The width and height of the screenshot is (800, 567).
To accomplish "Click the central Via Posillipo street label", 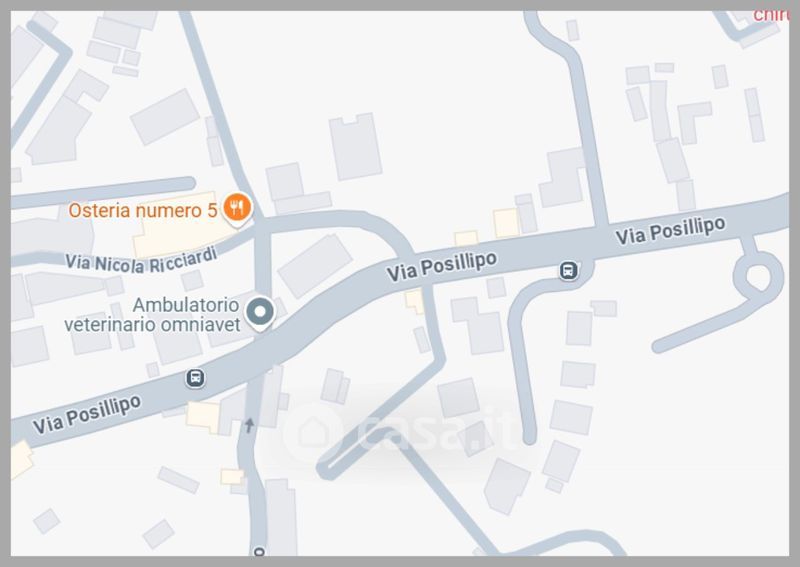I will pos(441,266).
